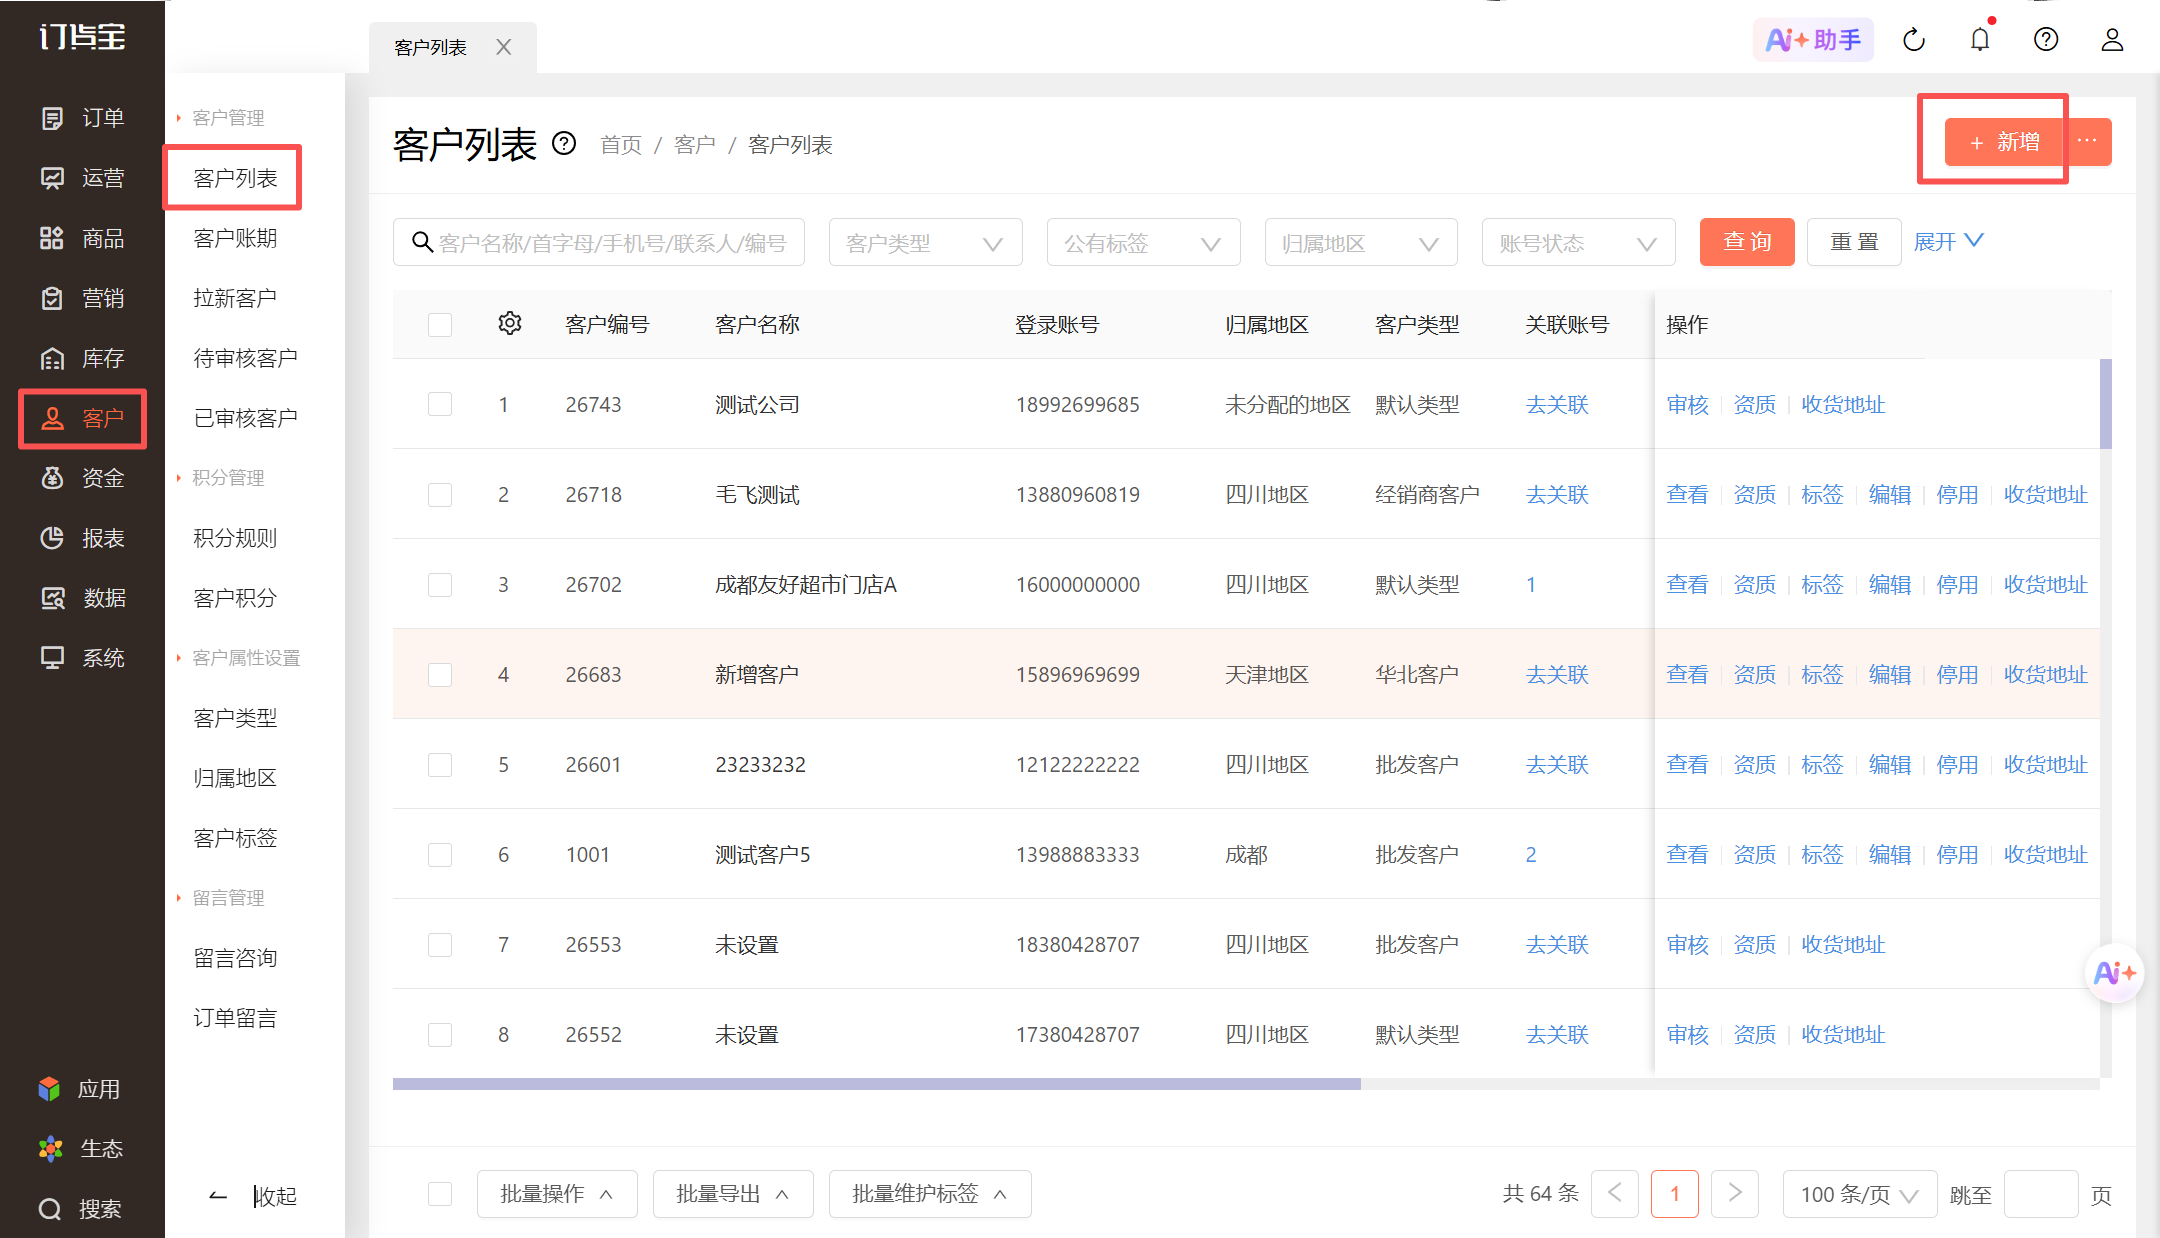2160x1238 pixels.
Task: Open the 归属地区 filter dropdown
Action: pyautogui.click(x=1361, y=243)
